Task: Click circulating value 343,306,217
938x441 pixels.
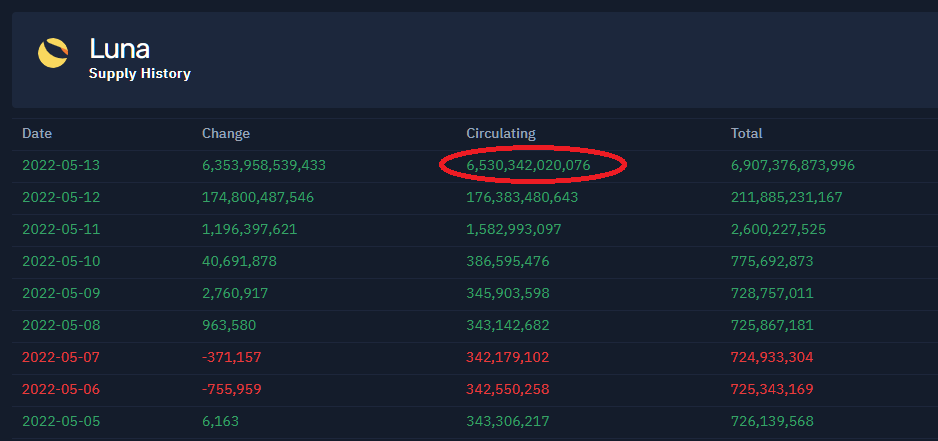Action: pos(508,421)
